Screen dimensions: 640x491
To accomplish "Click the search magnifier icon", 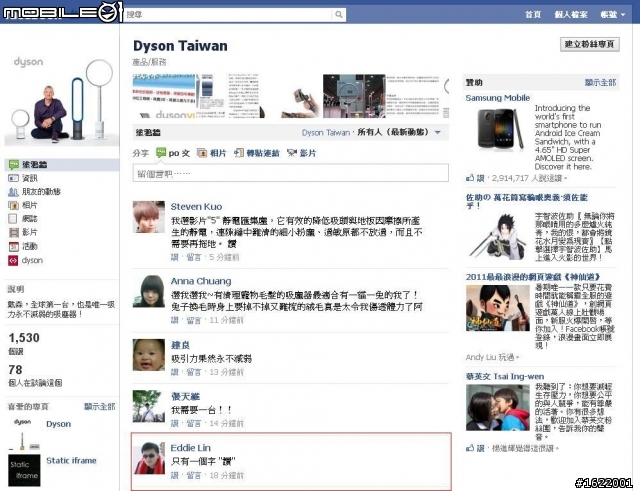I will (338, 15).
